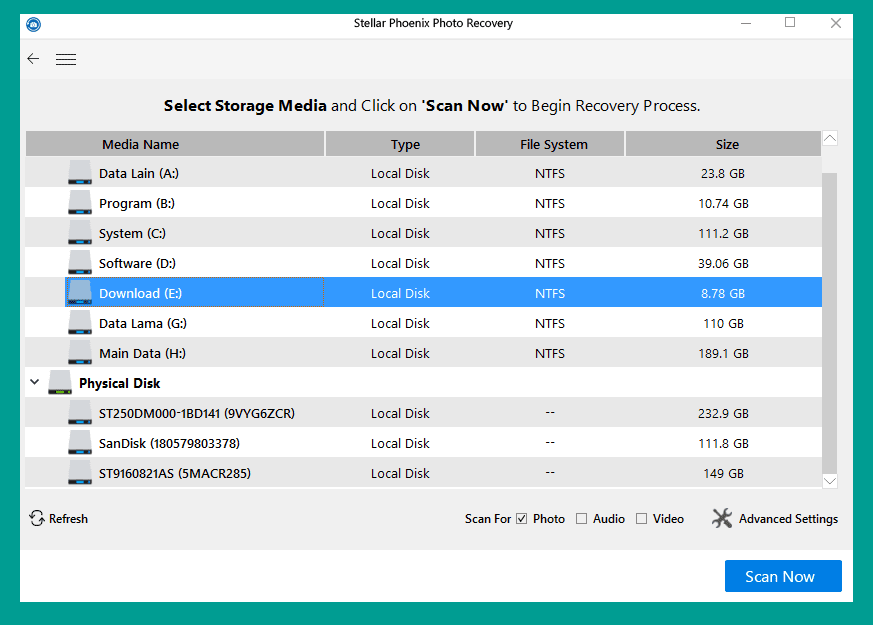Select the Data Lama (G:) drive
This screenshot has width=873, height=625.
[143, 323]
